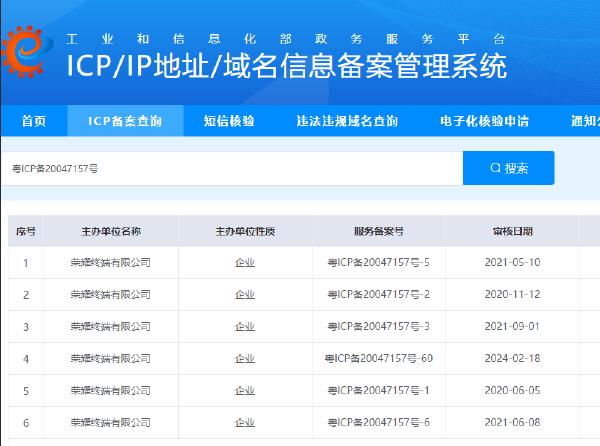Click 主办单位性质 column header
The width and height of the screenshot is (600, 446).
(x=245, y=231)
